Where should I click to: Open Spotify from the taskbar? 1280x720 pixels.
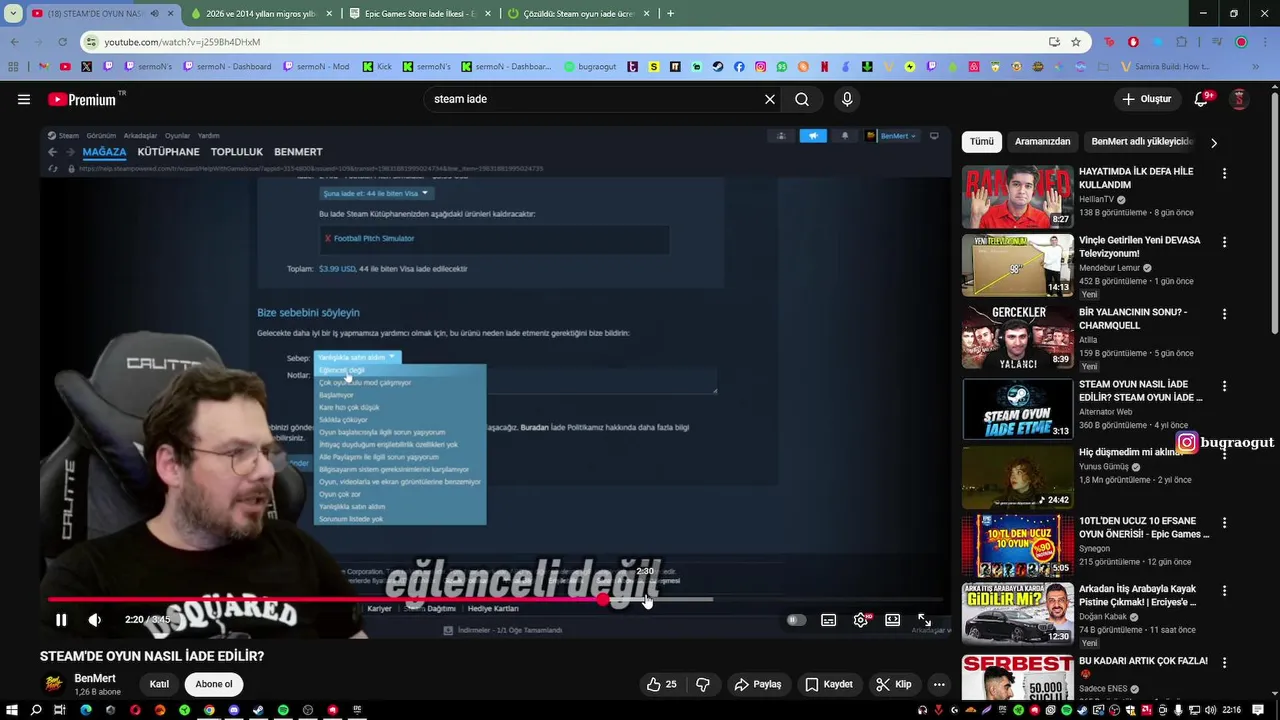(x=283, y=710)
